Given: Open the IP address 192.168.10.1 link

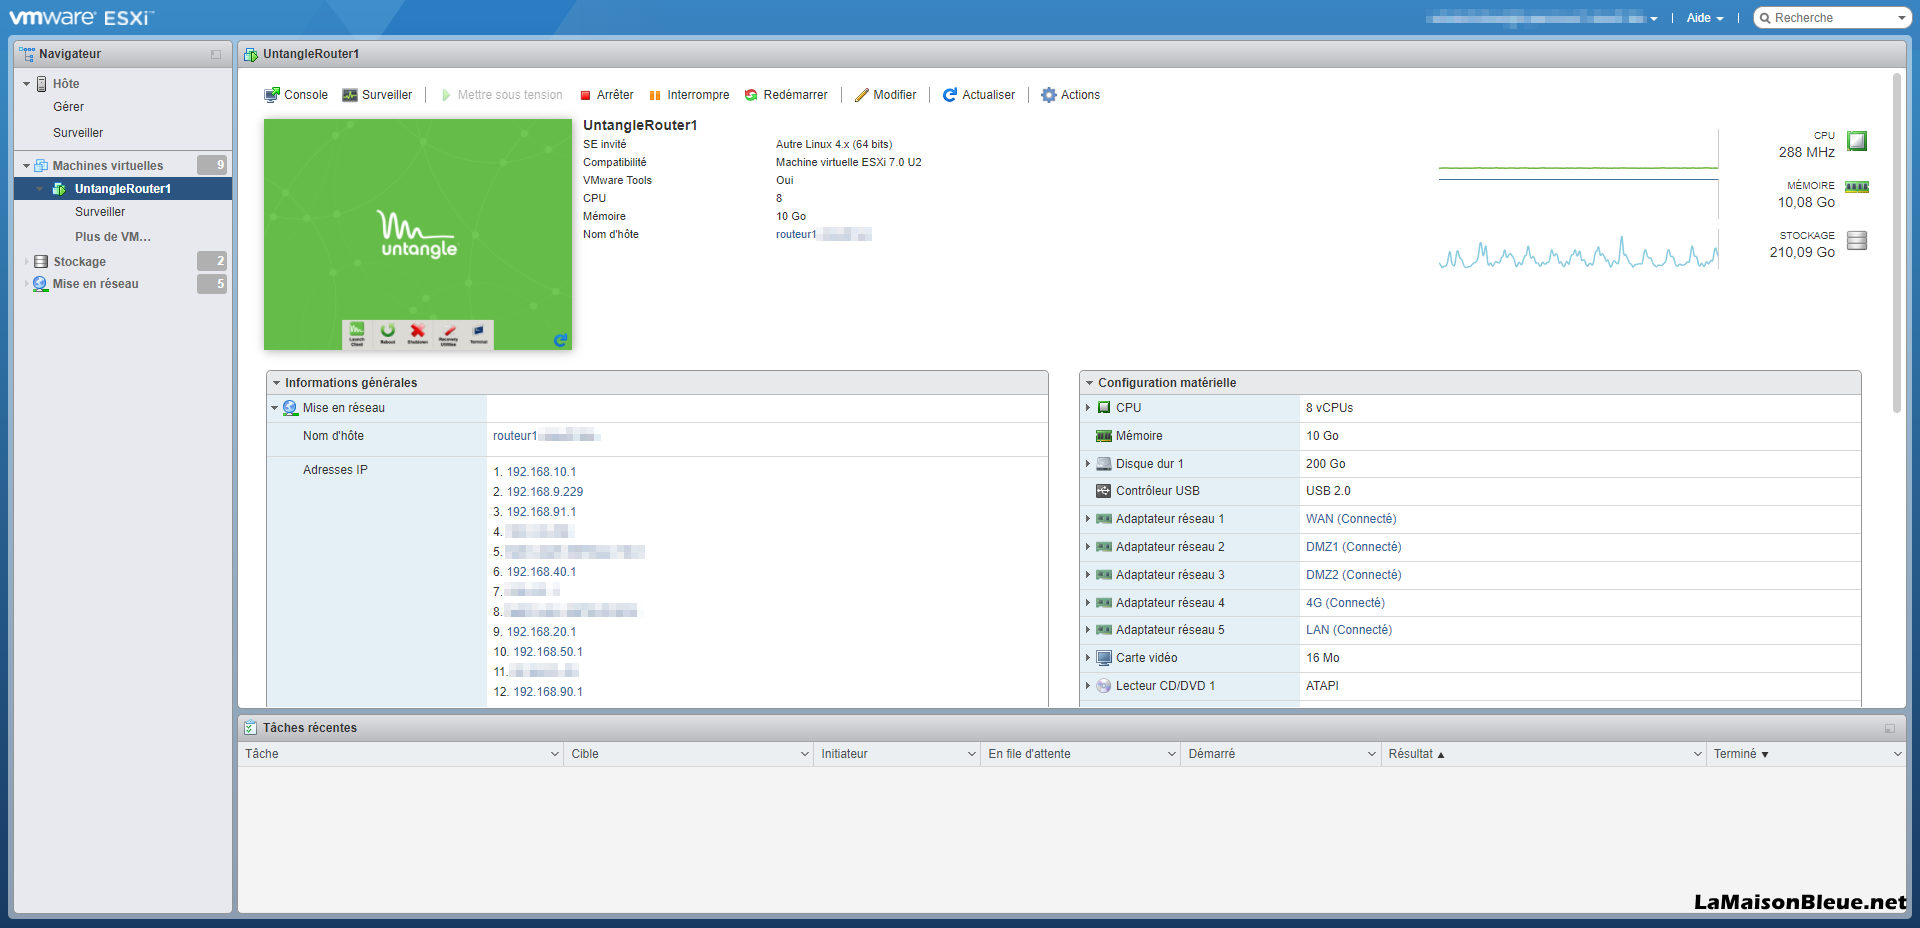Looking at the screenshot, I should [541, 472].
